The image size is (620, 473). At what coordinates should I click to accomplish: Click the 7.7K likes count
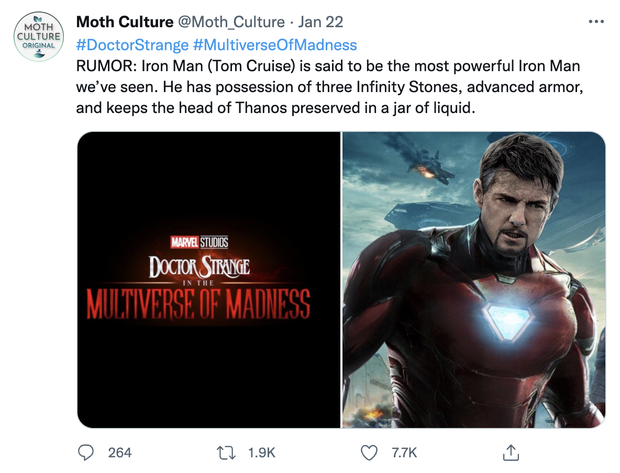404,453
